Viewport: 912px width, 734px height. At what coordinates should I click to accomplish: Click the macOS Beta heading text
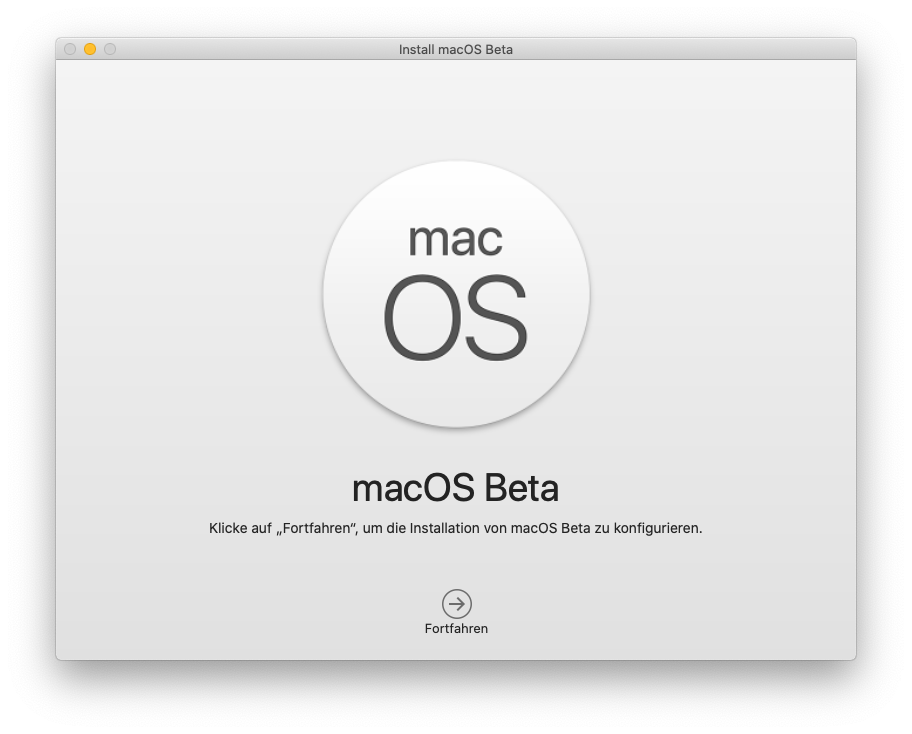[455, 488]
